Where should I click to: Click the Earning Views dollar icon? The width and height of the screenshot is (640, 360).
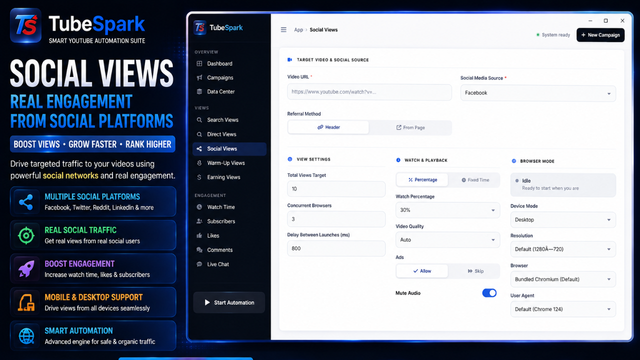click(199, 177)
